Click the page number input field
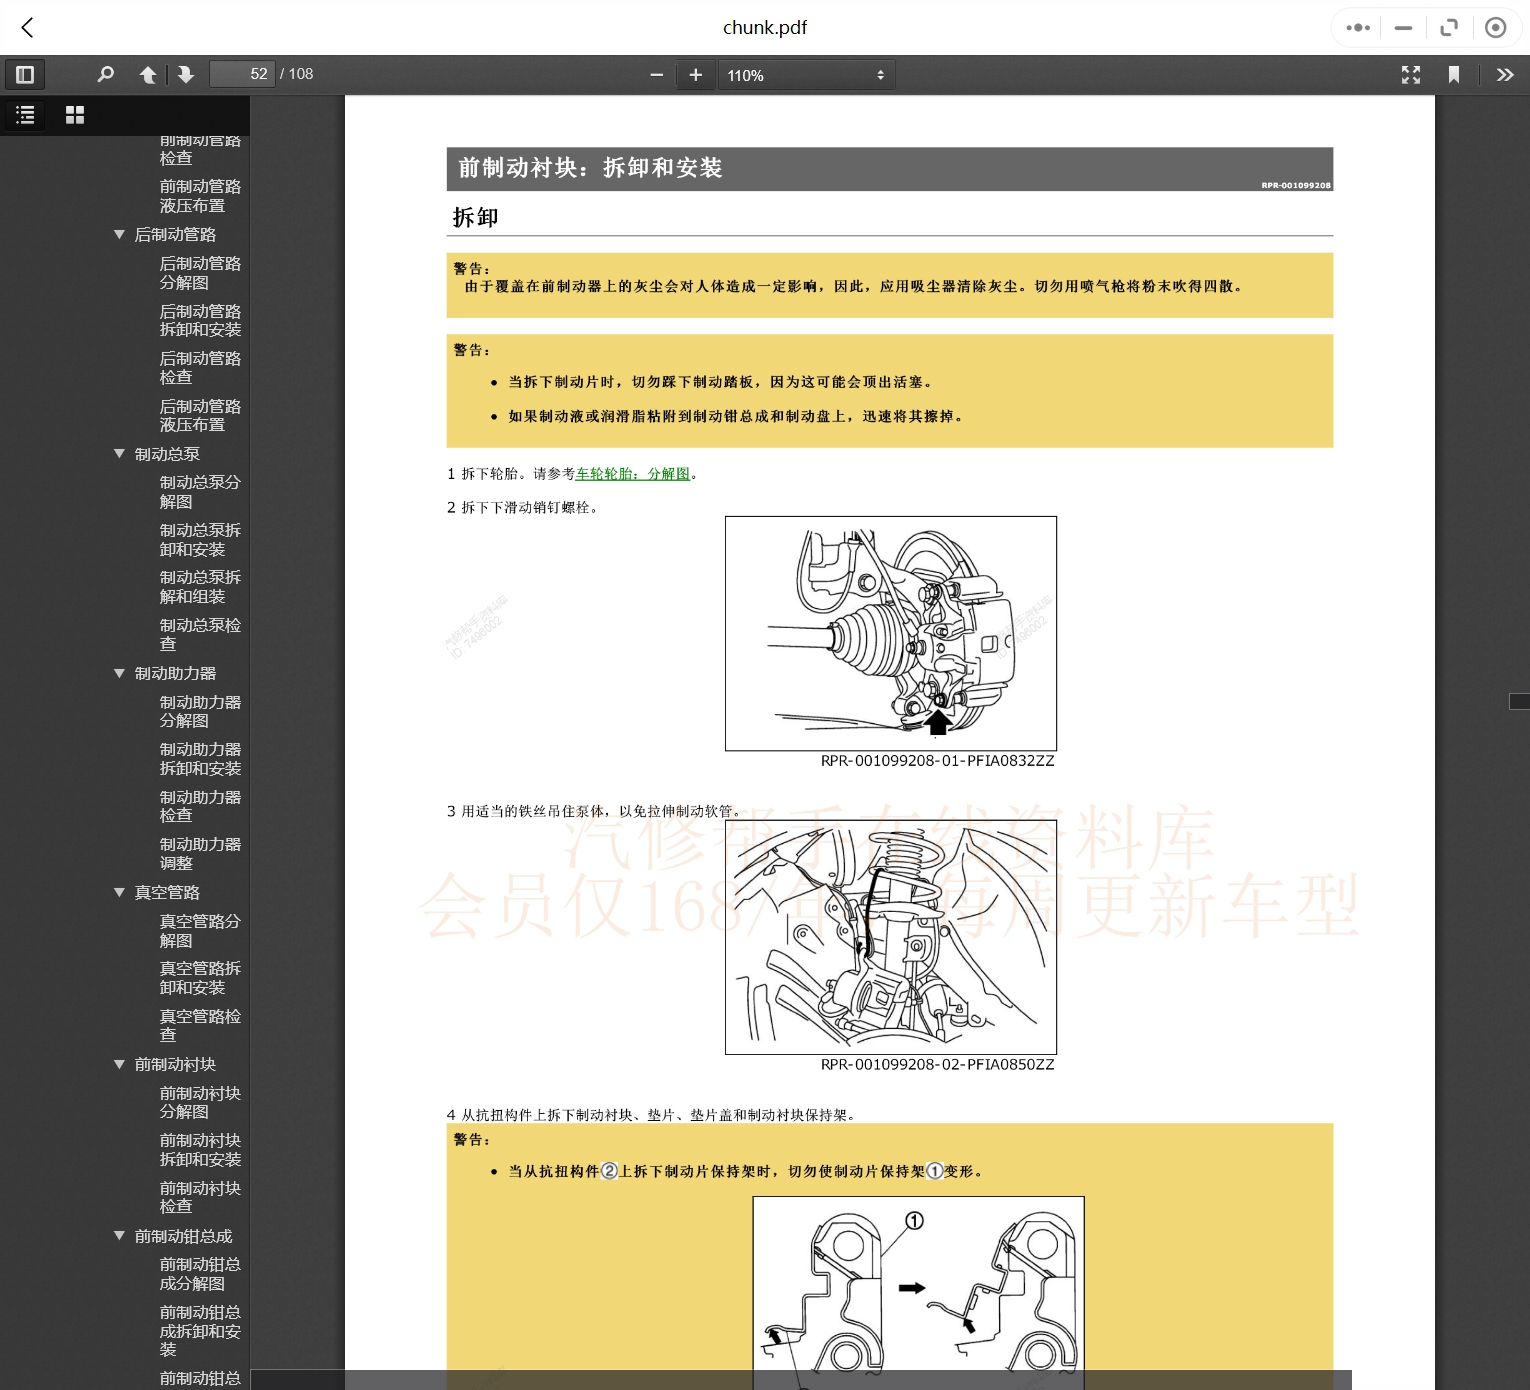The image size is (1530, 1390). 242,74
